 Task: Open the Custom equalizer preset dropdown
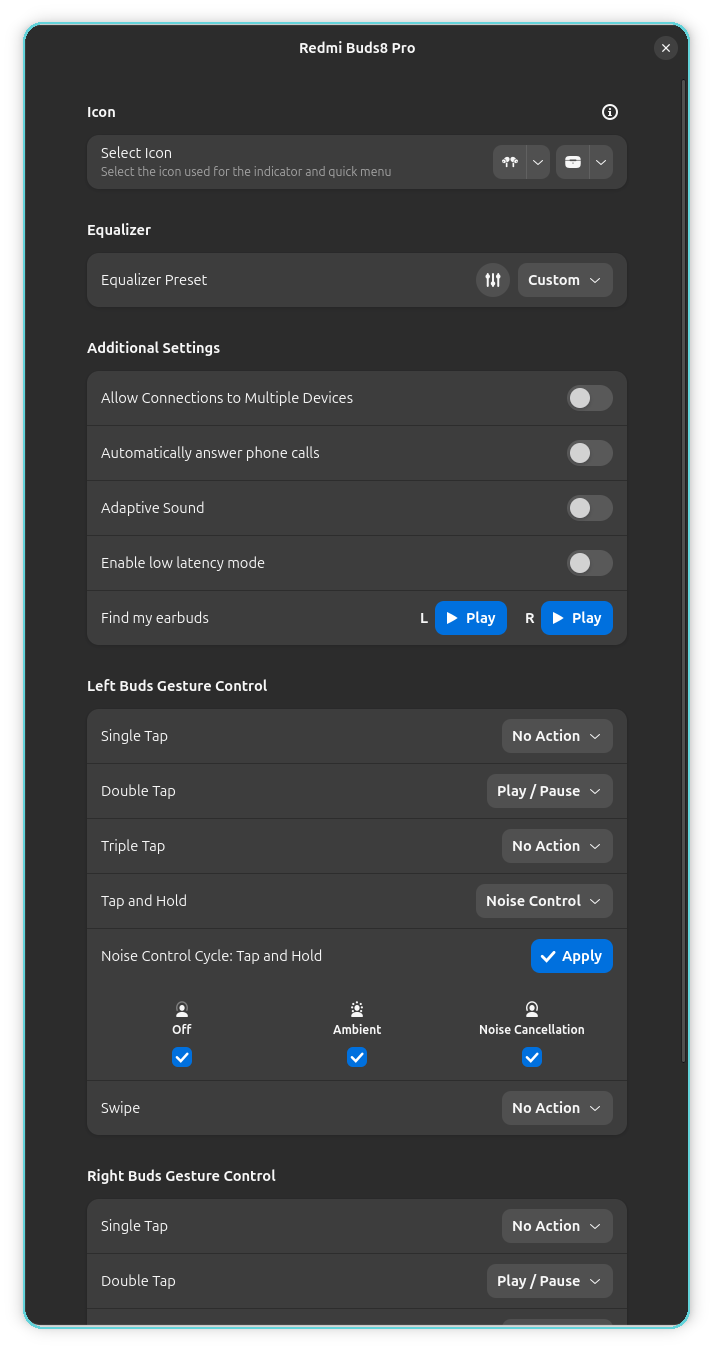coord(565,280)
